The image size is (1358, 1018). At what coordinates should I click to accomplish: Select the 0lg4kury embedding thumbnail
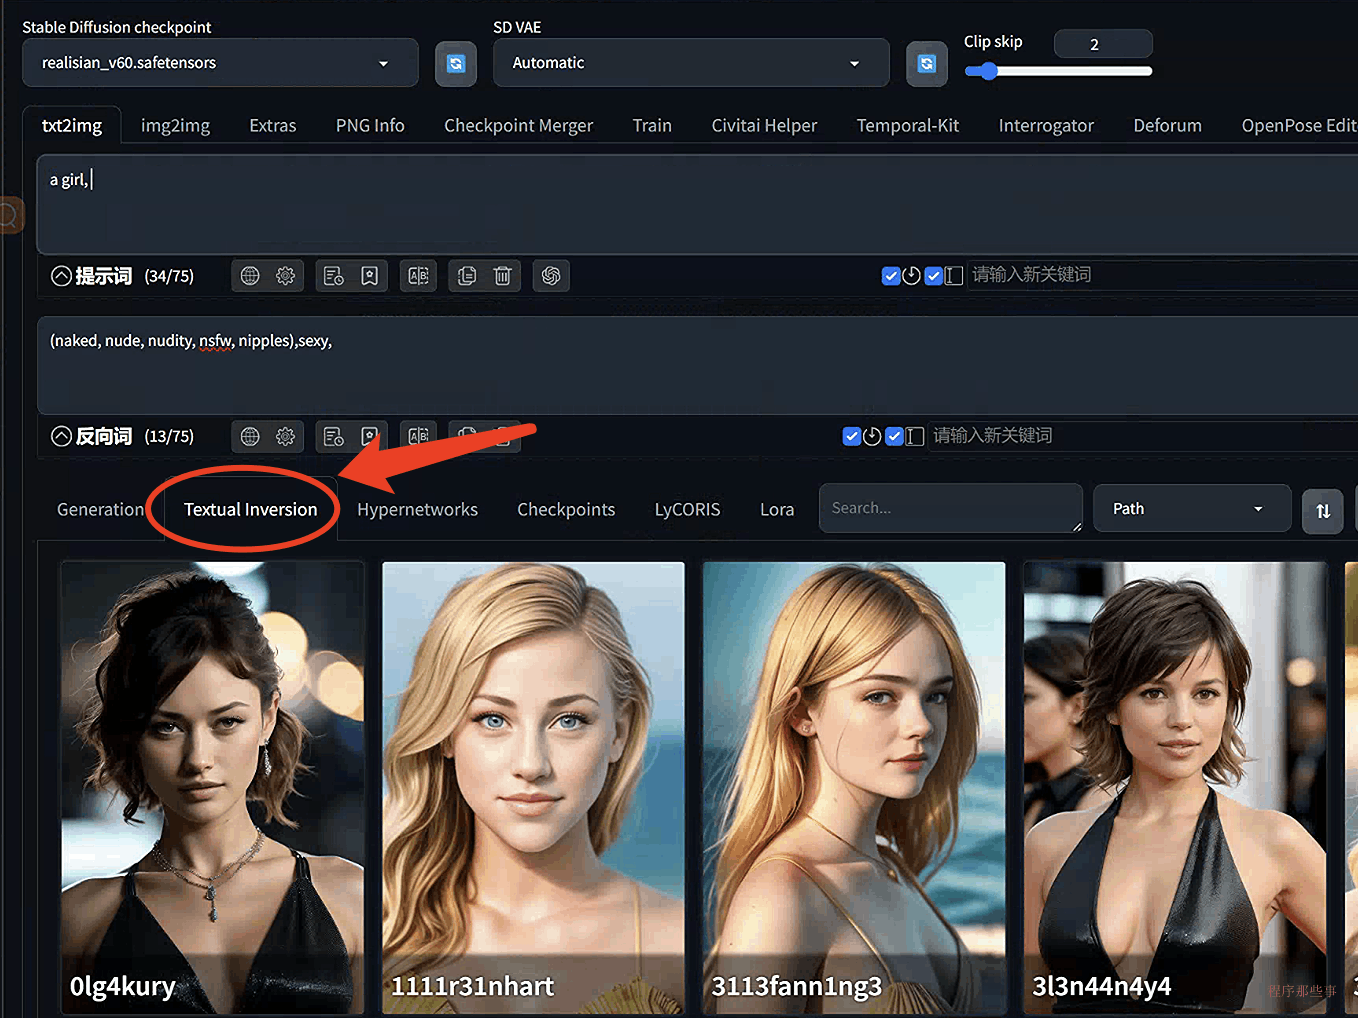pos(212,785)
